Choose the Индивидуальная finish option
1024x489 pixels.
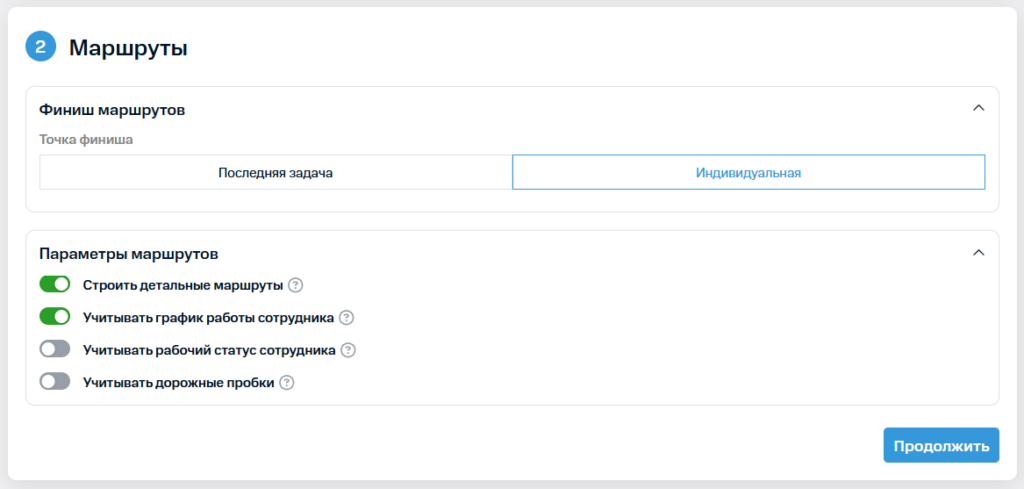[x=748, y=172]
